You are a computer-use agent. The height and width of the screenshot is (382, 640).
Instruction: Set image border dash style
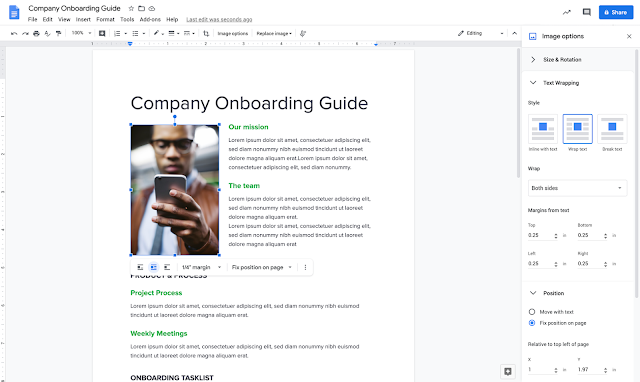tap(189, 33)
